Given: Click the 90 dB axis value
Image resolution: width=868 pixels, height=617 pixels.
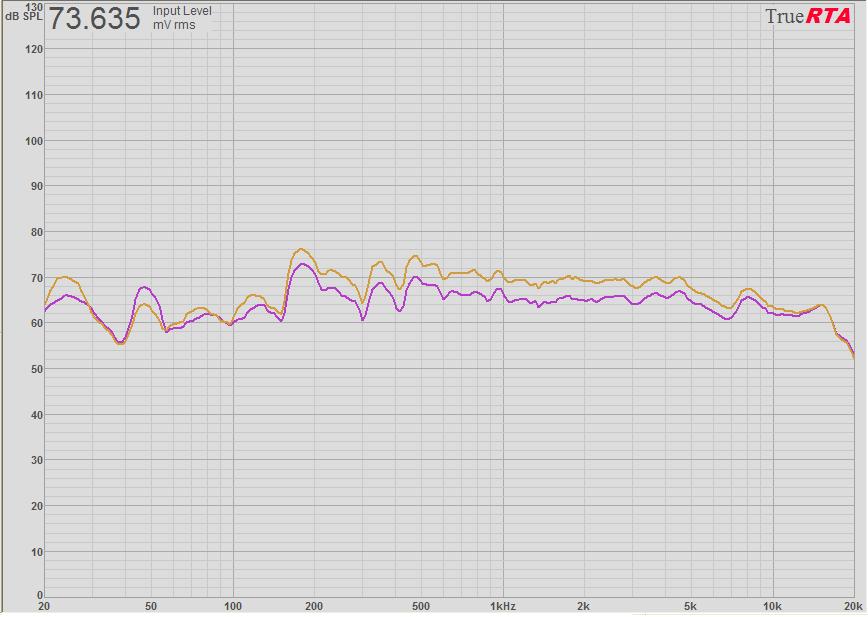Looking at the screenshot, I should pyautogui.click(x=36, y=186).
